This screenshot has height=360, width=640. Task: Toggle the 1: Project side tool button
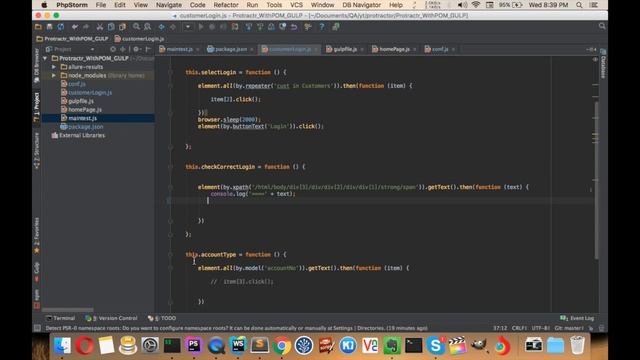[37, 107]
